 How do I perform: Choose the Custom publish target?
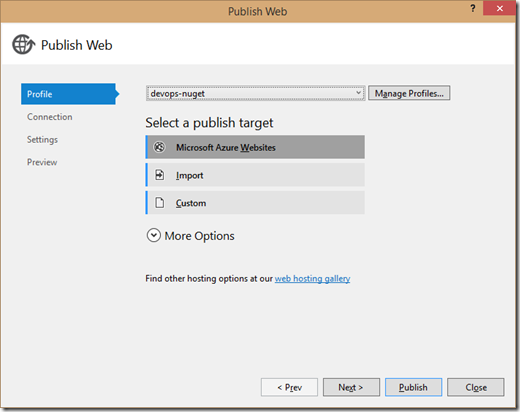[255, 203]
